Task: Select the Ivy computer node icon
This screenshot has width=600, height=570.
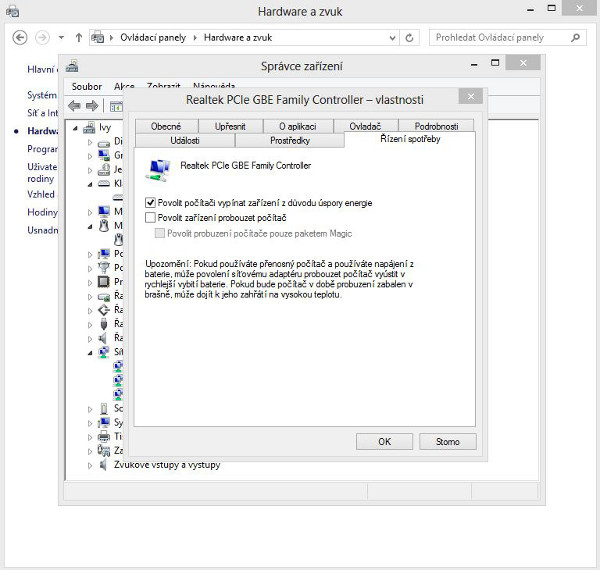Action: coord(89,127)
